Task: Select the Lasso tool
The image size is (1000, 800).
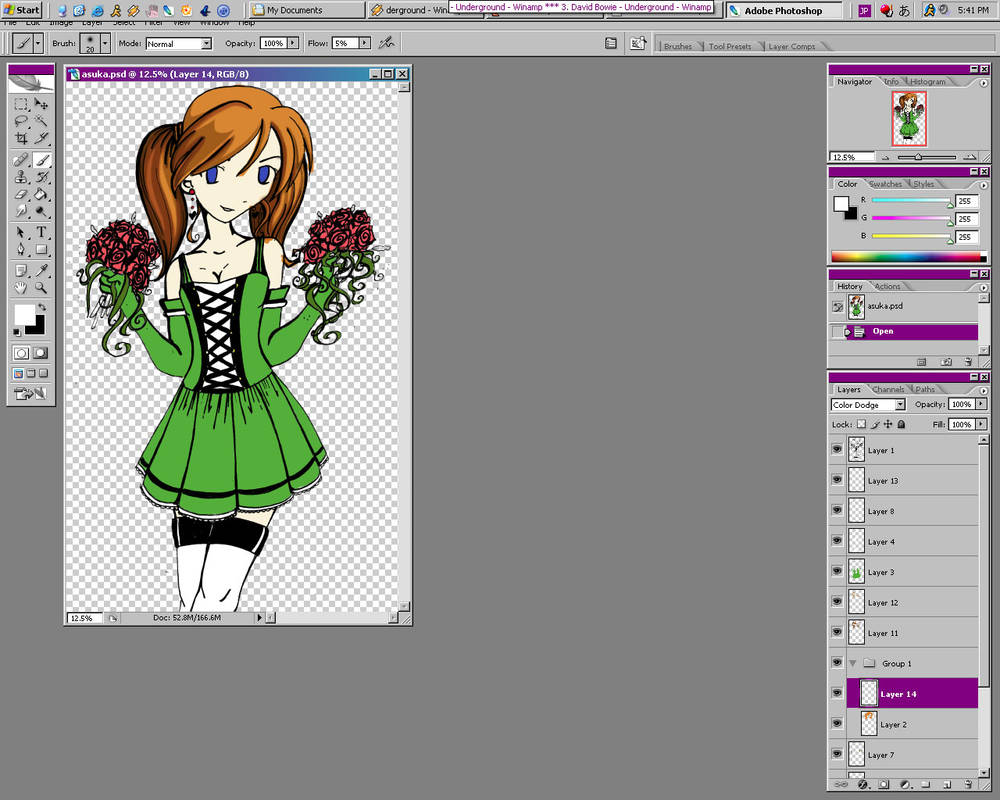Action: point(21,121)
